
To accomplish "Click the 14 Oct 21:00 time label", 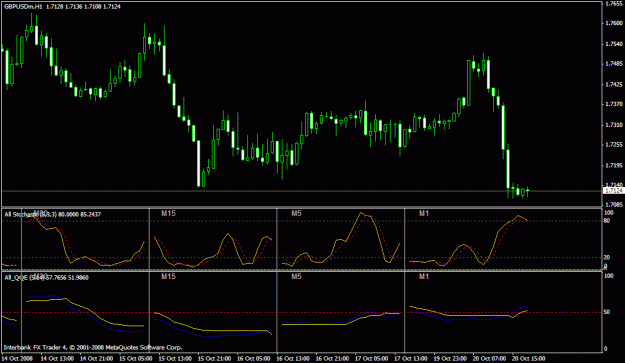I will [96, 358].
